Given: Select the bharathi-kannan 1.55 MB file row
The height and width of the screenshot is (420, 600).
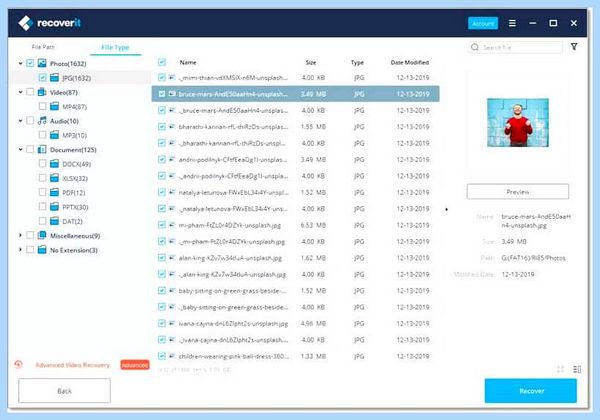Looking at the screenshot, I should (295, 127).
